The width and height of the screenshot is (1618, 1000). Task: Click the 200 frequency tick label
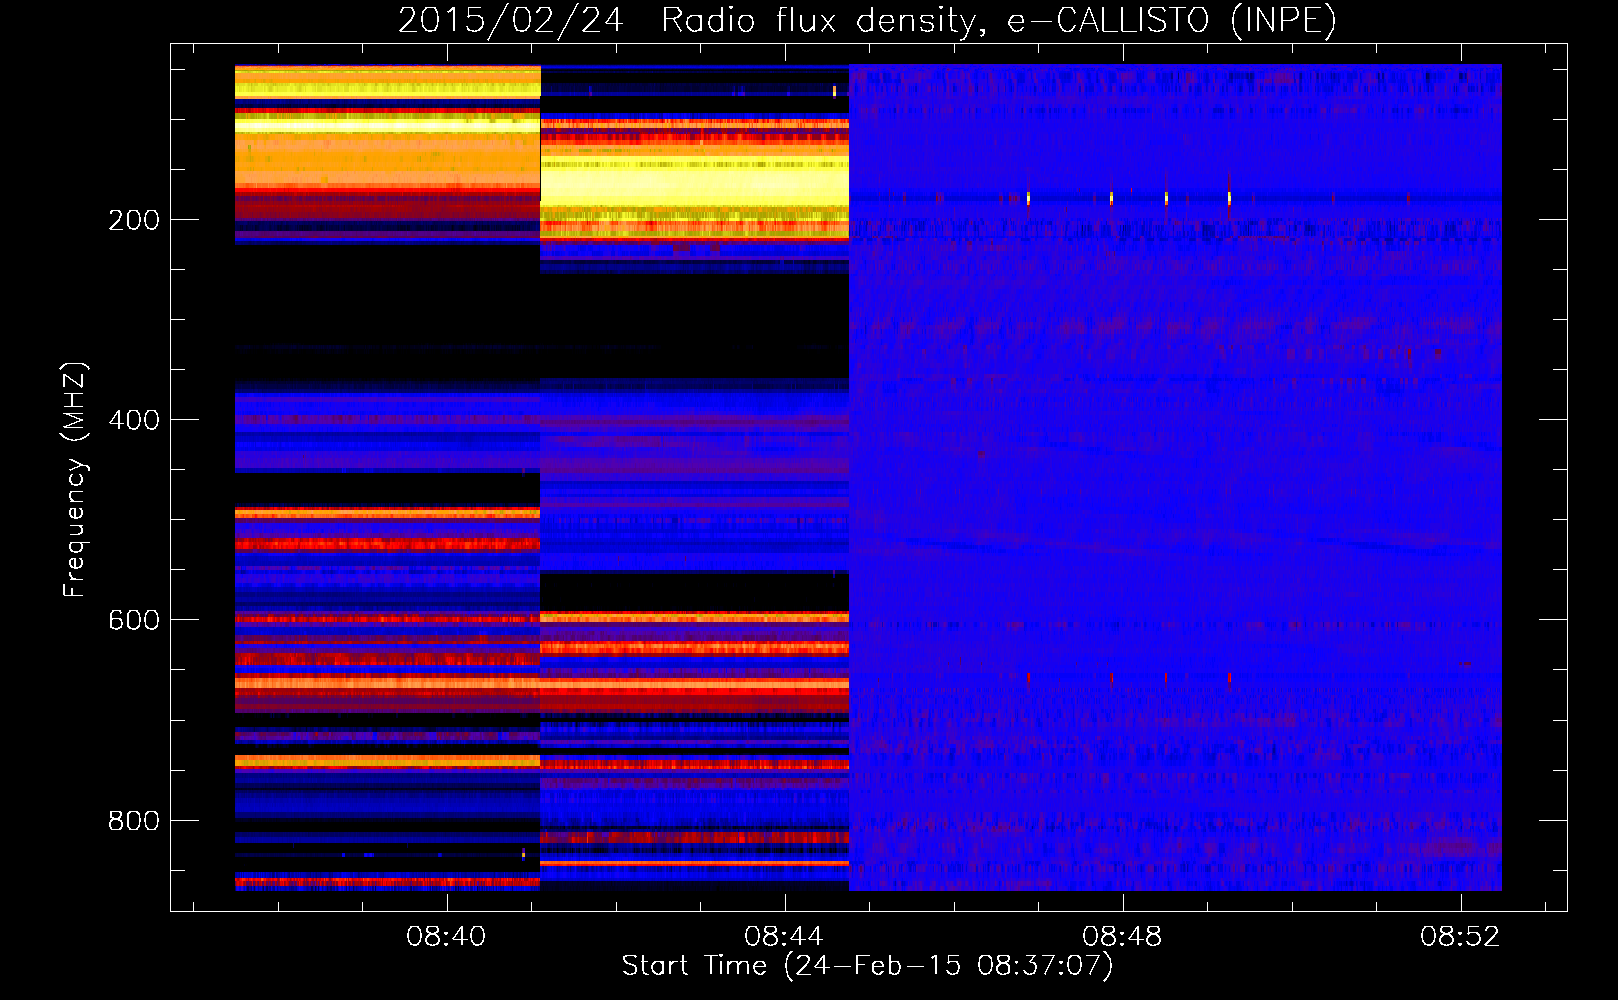pos(134,220)
